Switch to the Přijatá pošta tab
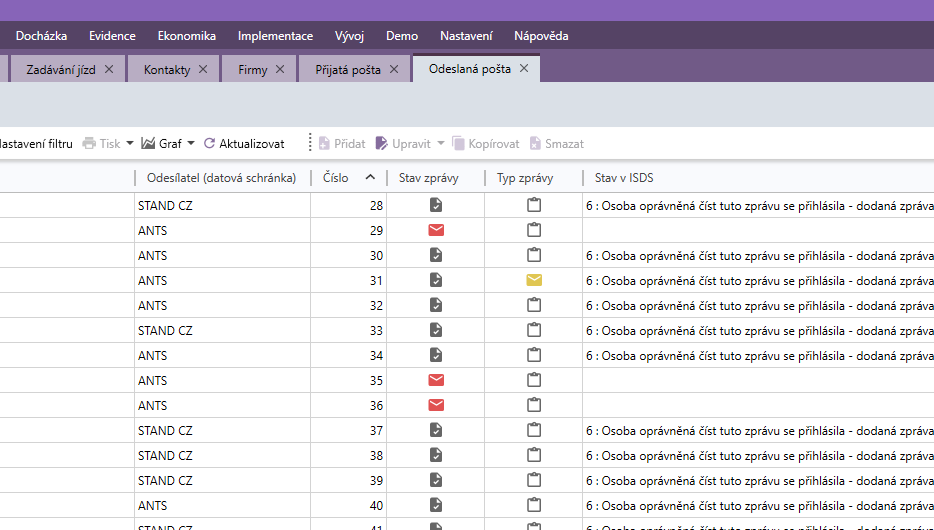This screenshot has width=934, height=530. [347, 70]
